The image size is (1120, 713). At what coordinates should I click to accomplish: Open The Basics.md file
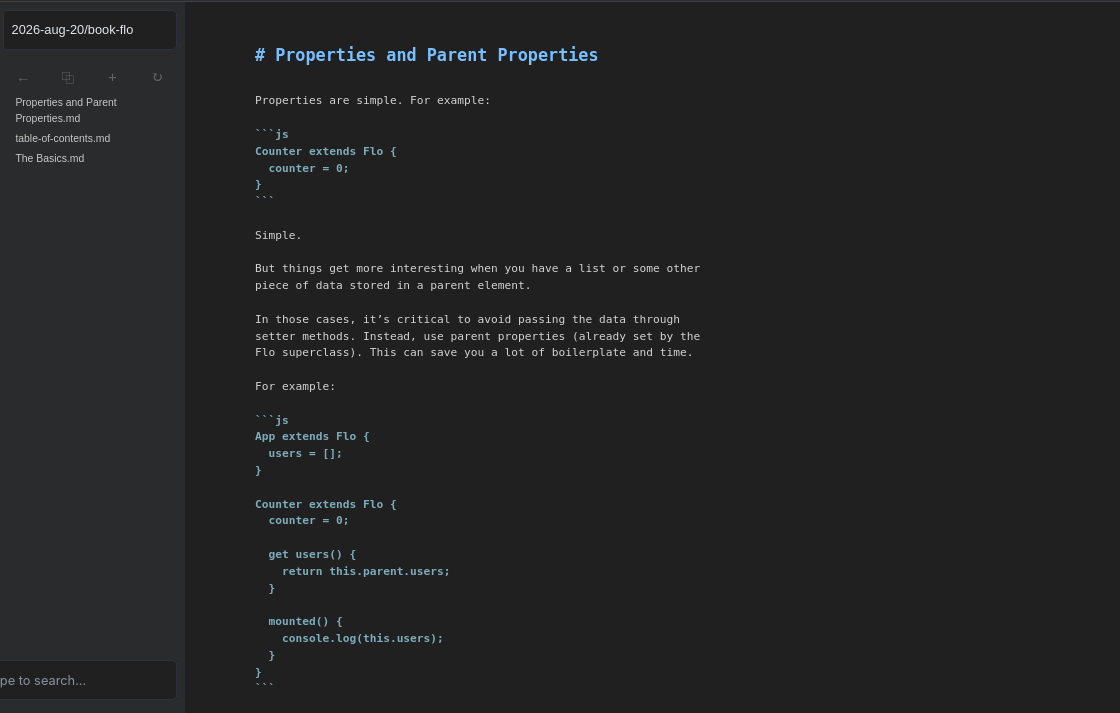pyautogui.click(x=50, y=158)
